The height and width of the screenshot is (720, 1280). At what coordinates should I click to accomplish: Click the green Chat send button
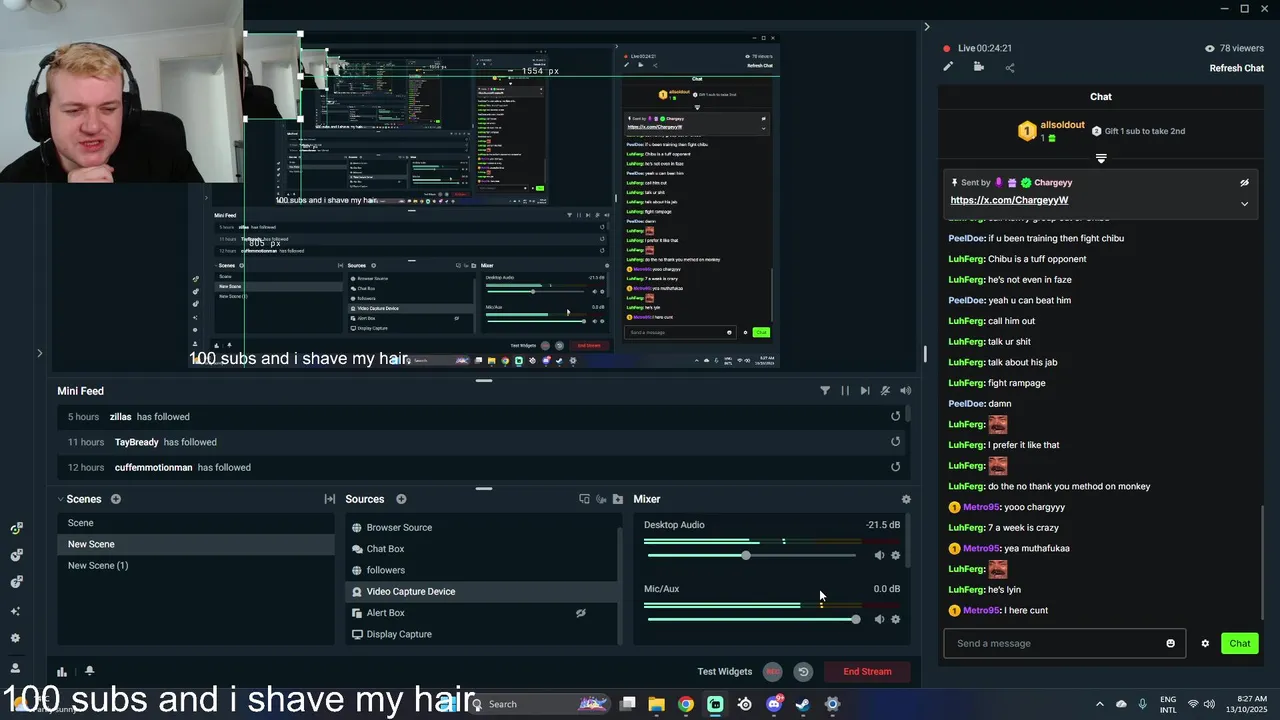coord(1240,643)
